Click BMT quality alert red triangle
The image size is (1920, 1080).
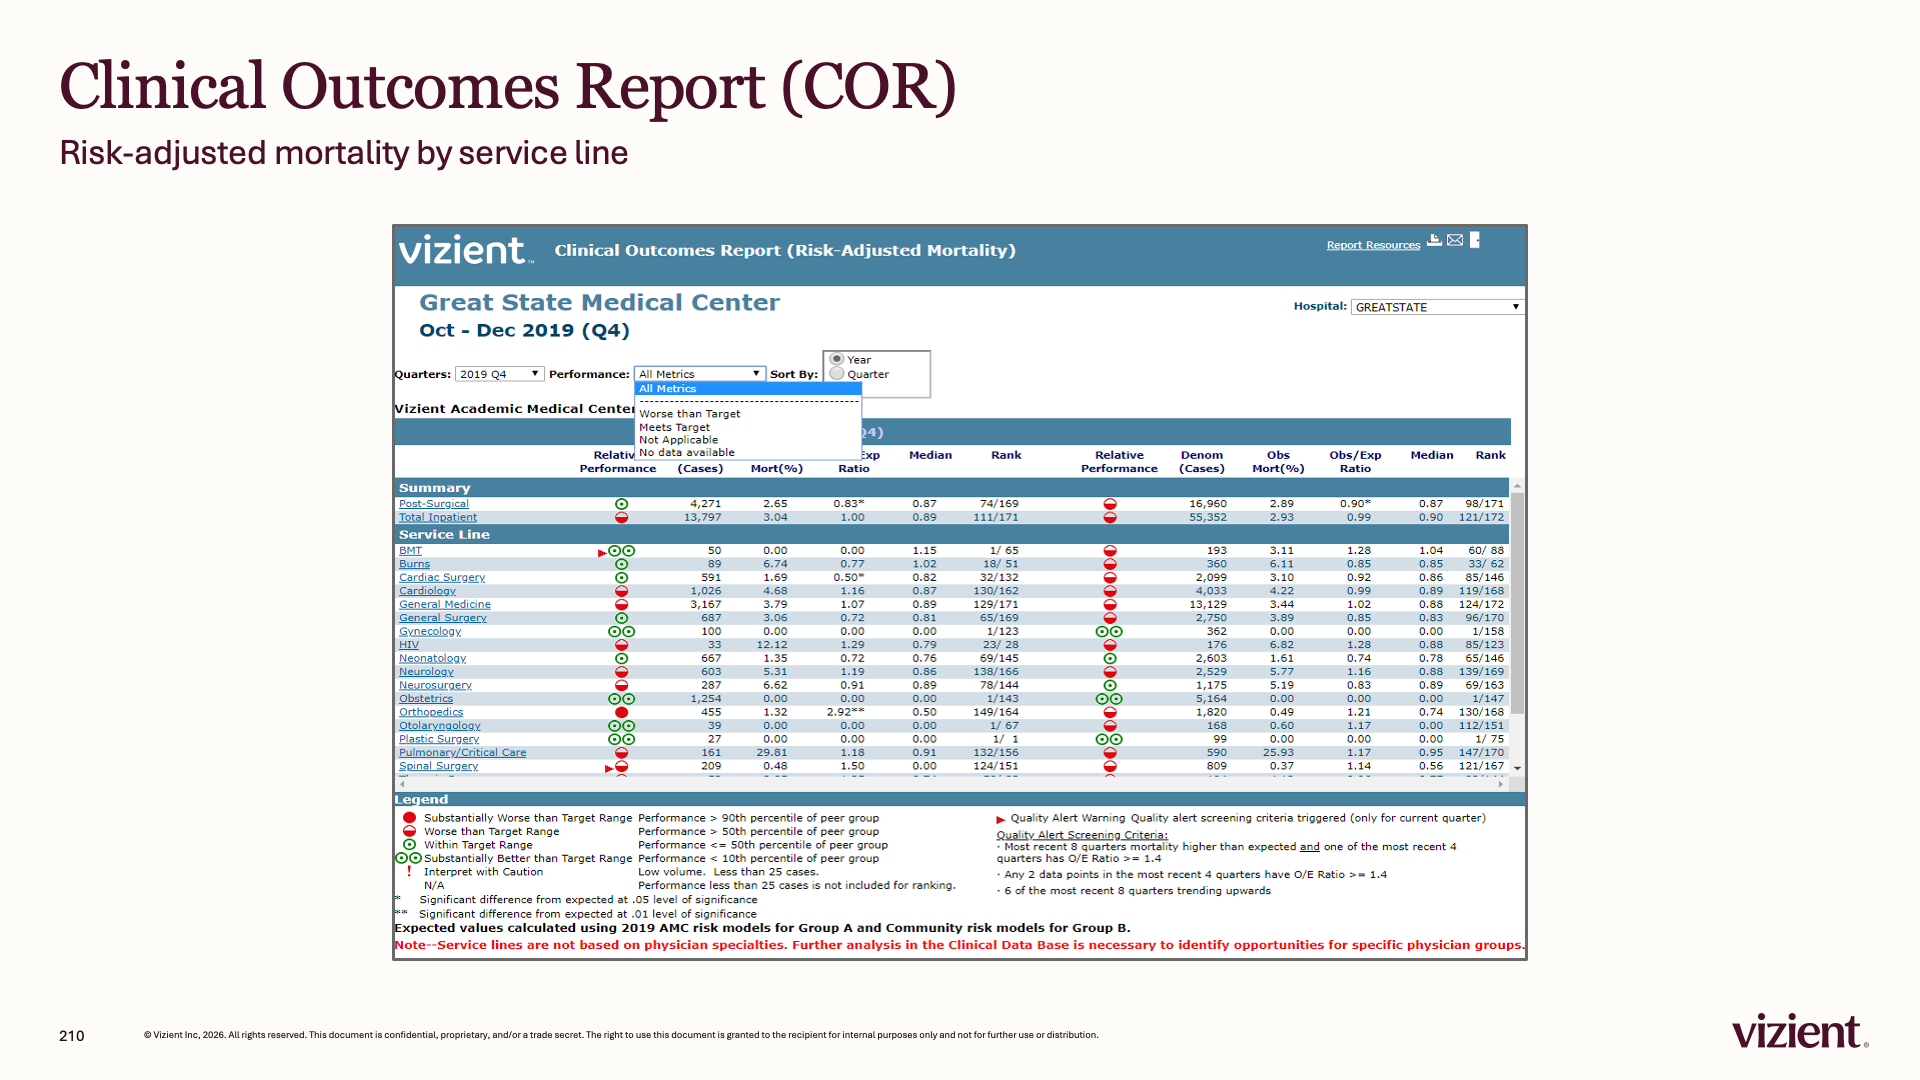602,552
